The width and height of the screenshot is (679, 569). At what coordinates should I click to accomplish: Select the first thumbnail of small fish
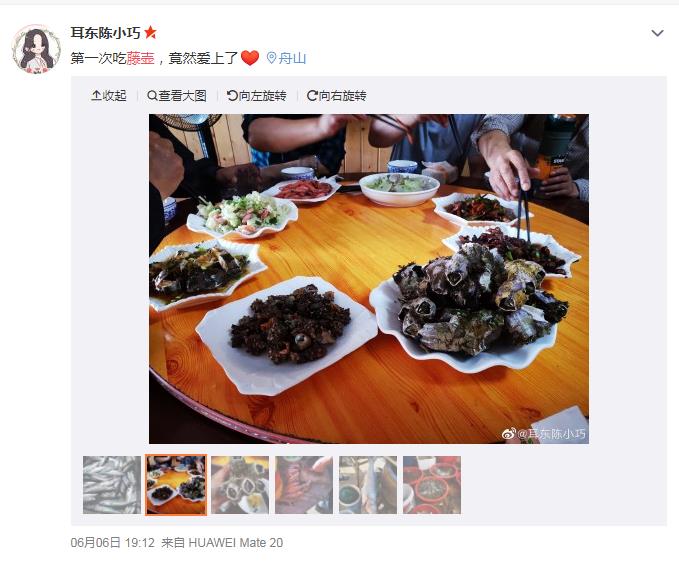click(x=112, y=485)
